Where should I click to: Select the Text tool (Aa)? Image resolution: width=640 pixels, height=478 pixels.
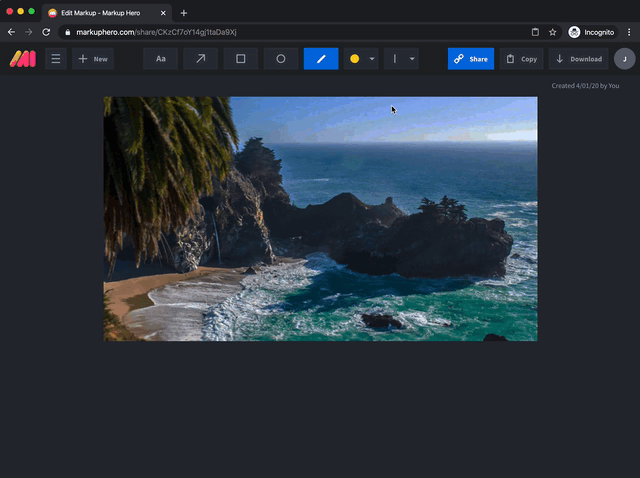coord(160,59)
